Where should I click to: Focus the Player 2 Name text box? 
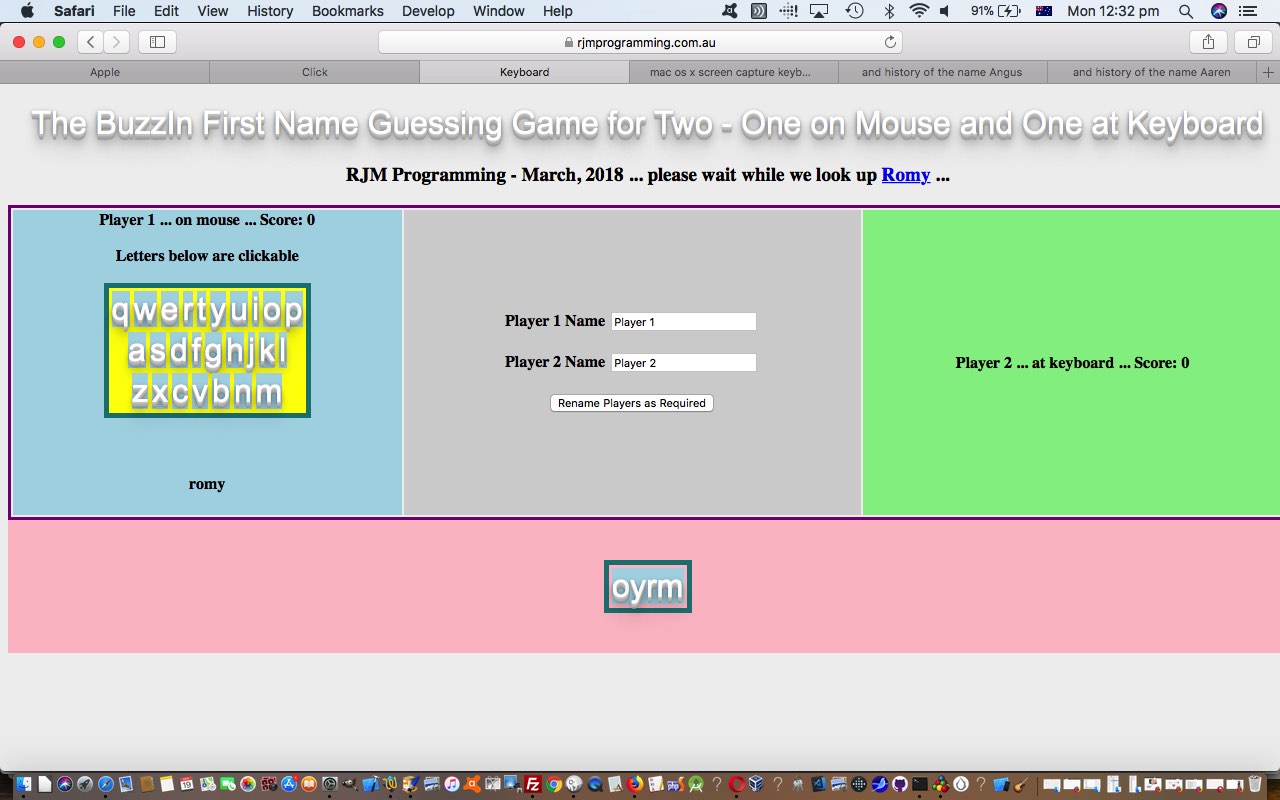(x=683, y=363)
